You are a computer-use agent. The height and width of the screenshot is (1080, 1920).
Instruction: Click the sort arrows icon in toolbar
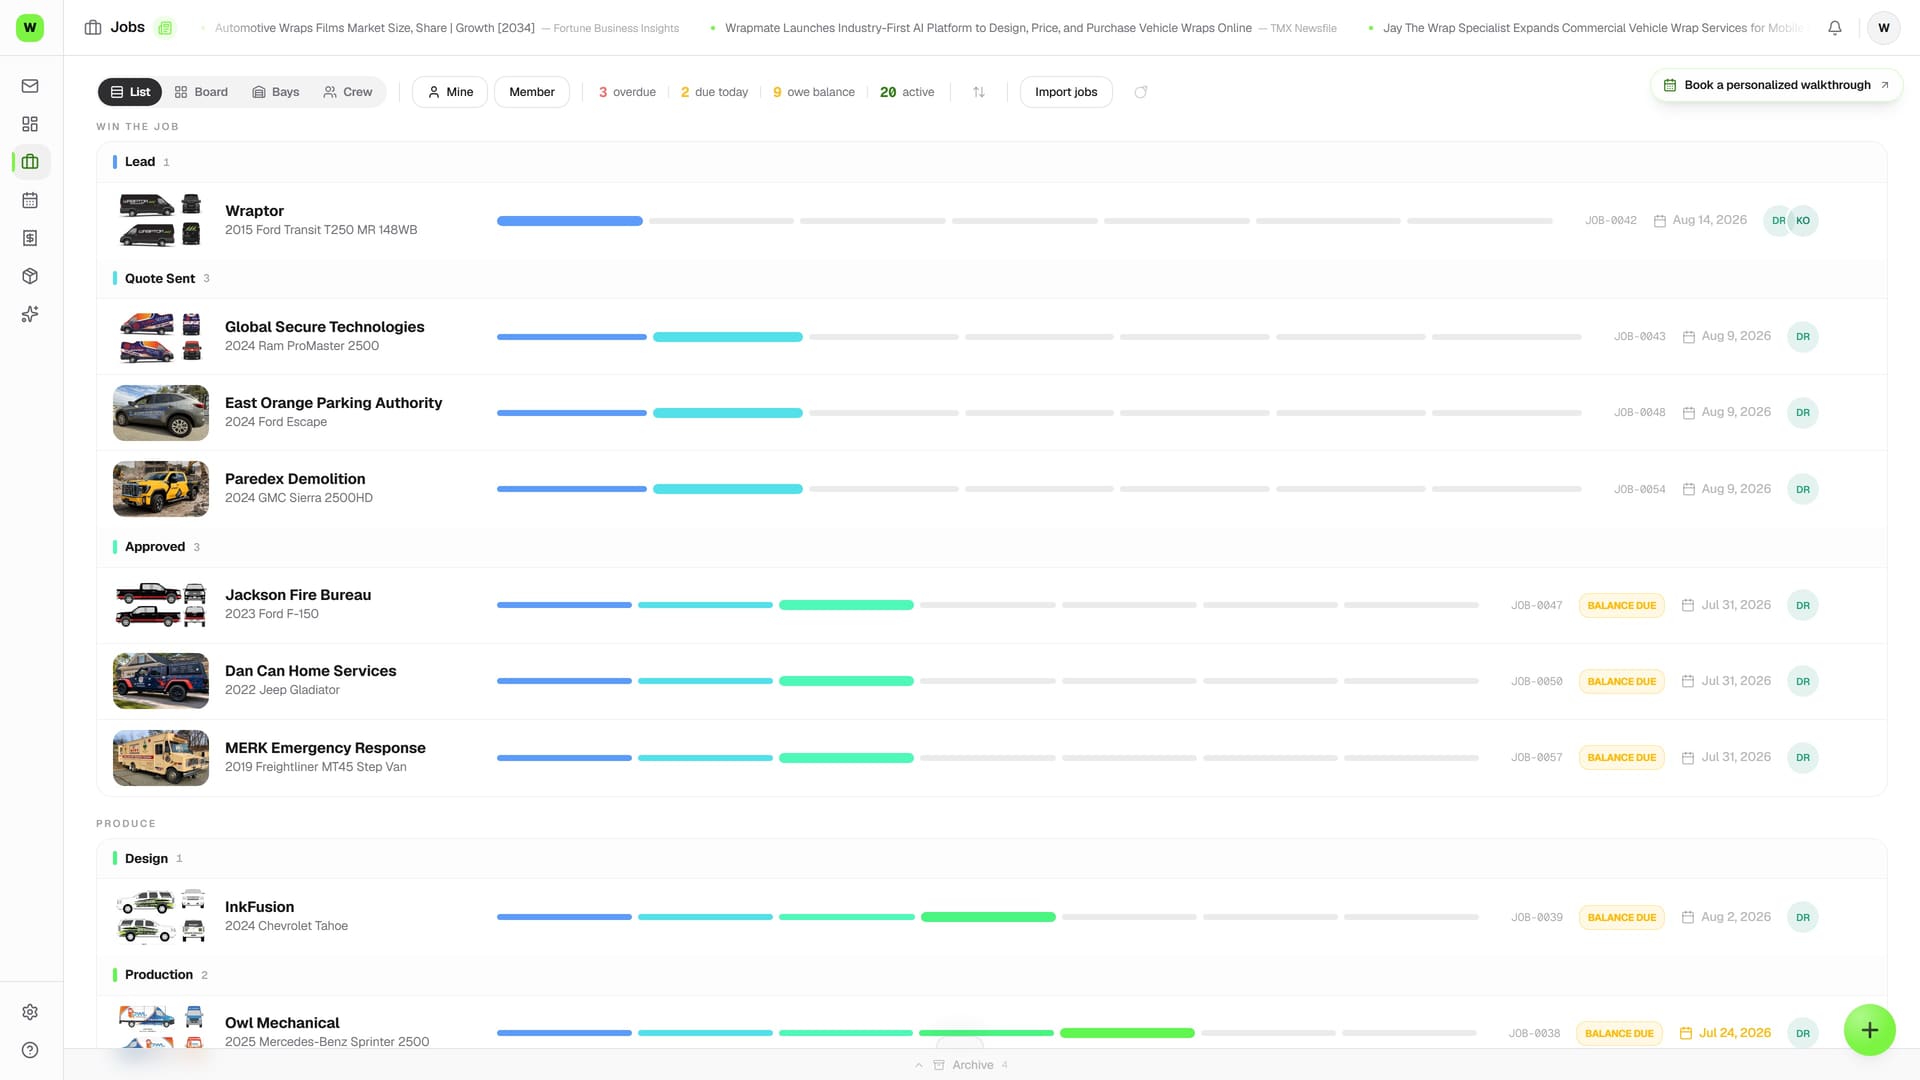(x=979, y=92)
